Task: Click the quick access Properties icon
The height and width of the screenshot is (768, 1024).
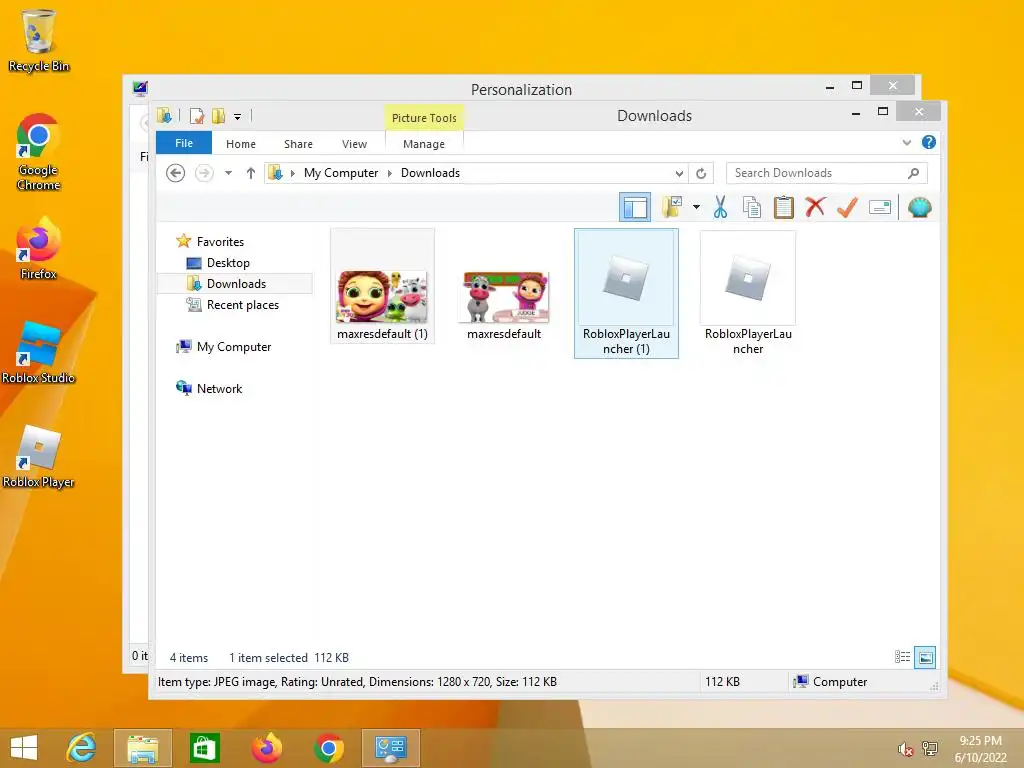Action: click(197, 116)
